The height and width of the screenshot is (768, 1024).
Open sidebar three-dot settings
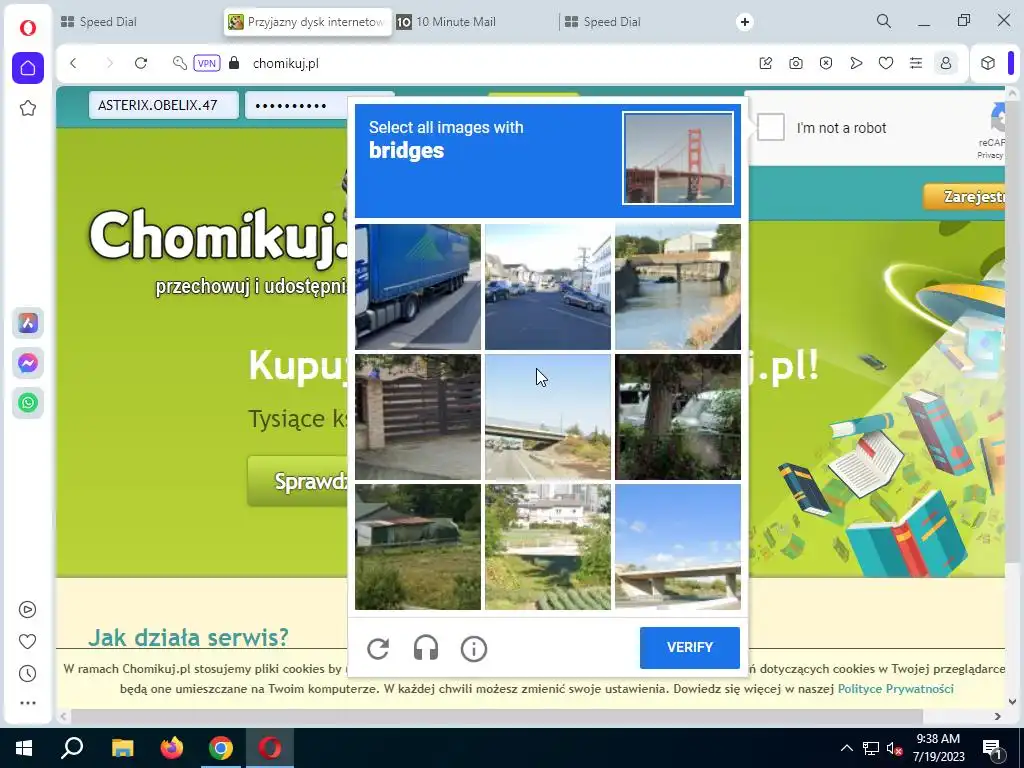[x=27, y=703]
